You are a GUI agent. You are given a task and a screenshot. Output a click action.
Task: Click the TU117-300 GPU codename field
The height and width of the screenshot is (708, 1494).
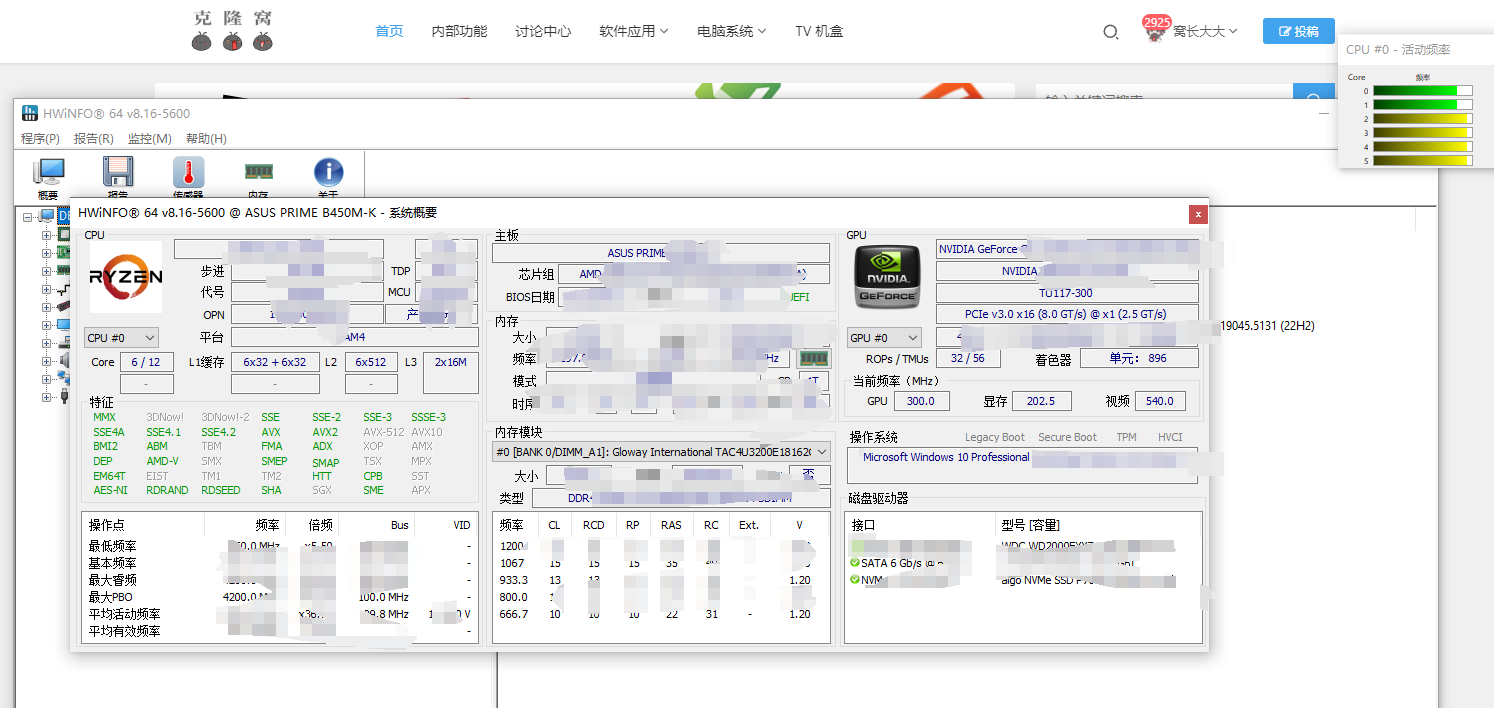point(1067,293)
